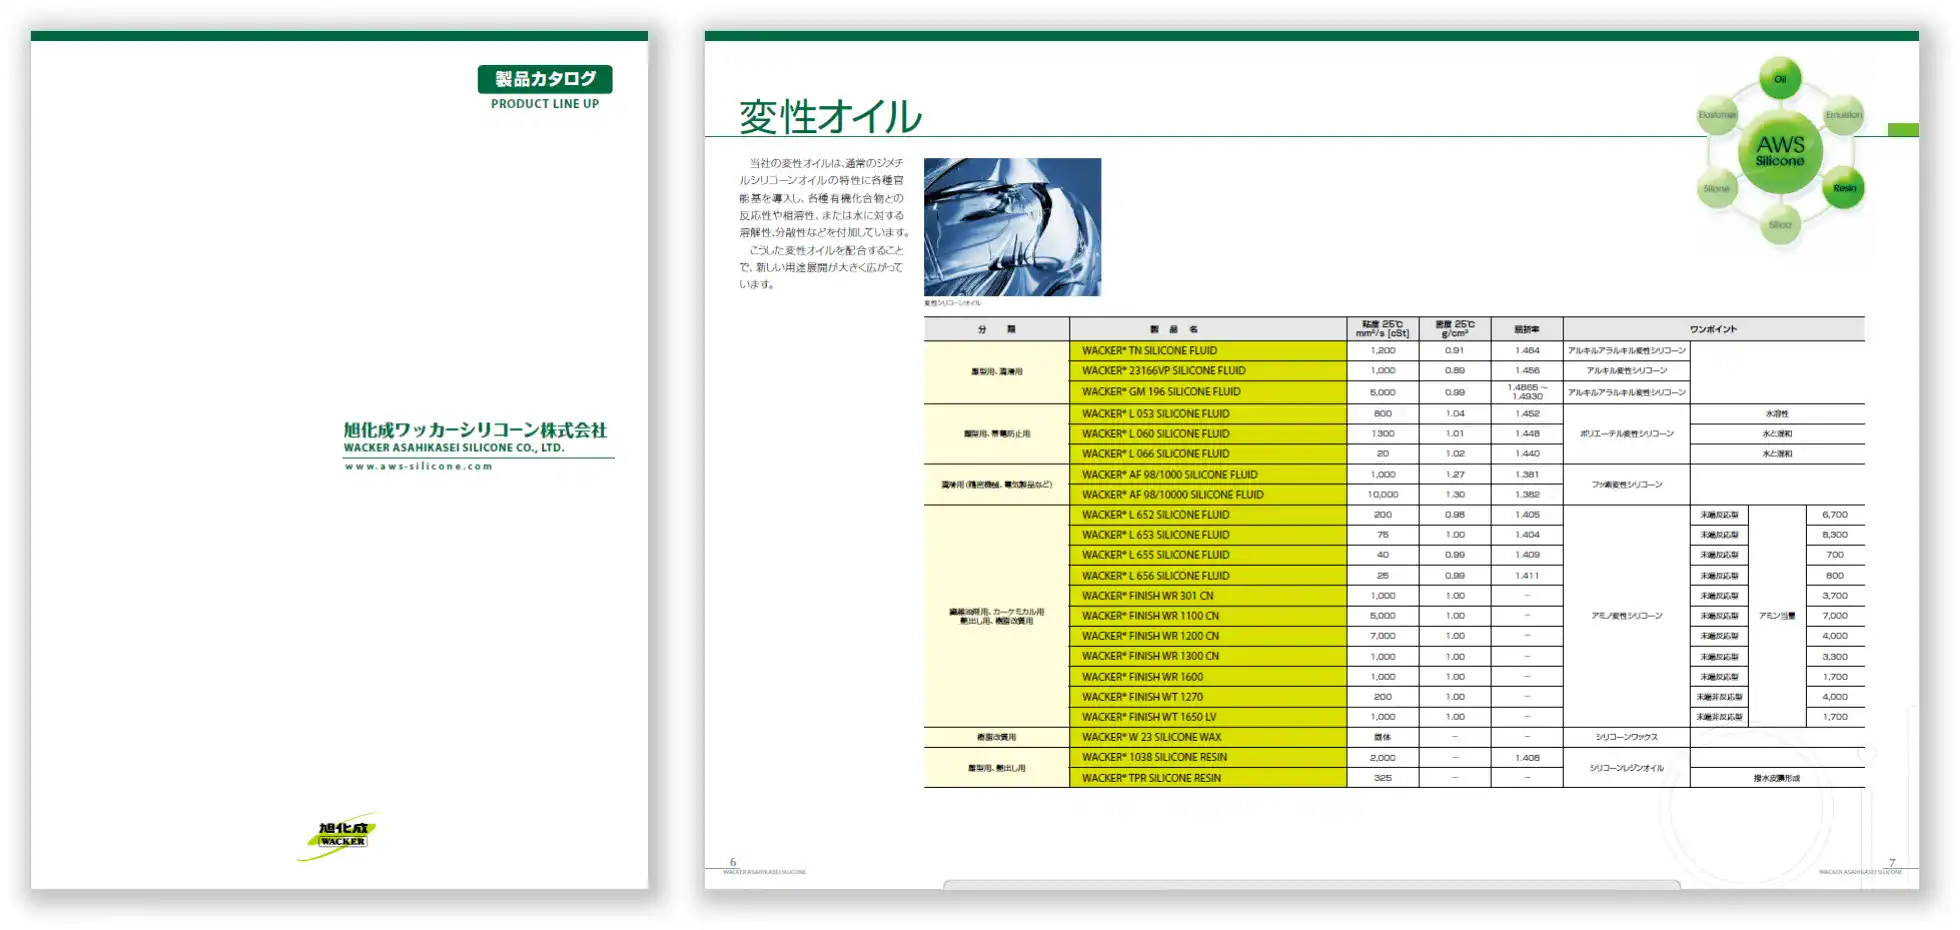Click the 製品カタログ green badge on cover
This screenshot has width=1960, height=930.
click(545, 79)
